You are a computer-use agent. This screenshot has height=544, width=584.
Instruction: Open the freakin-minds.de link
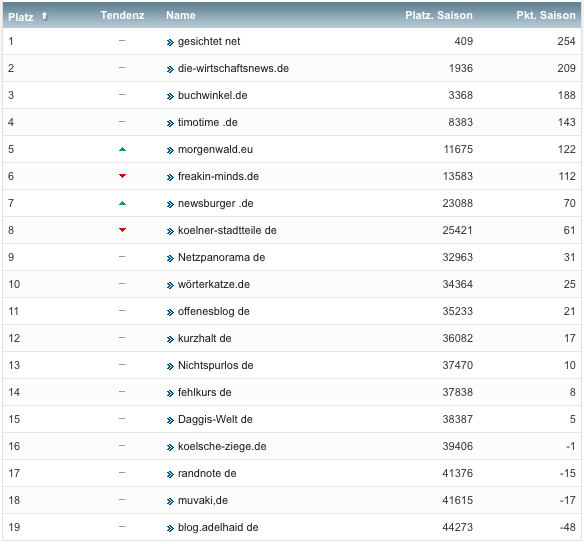218,176
